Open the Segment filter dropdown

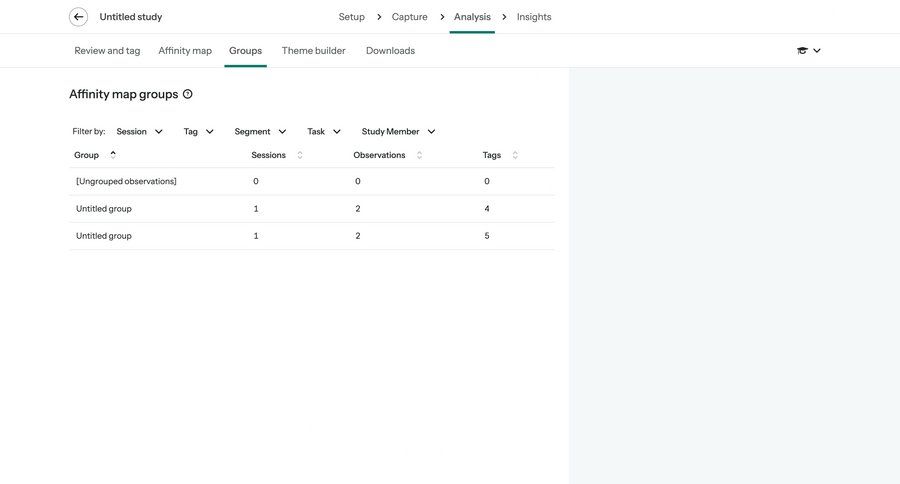260,131
